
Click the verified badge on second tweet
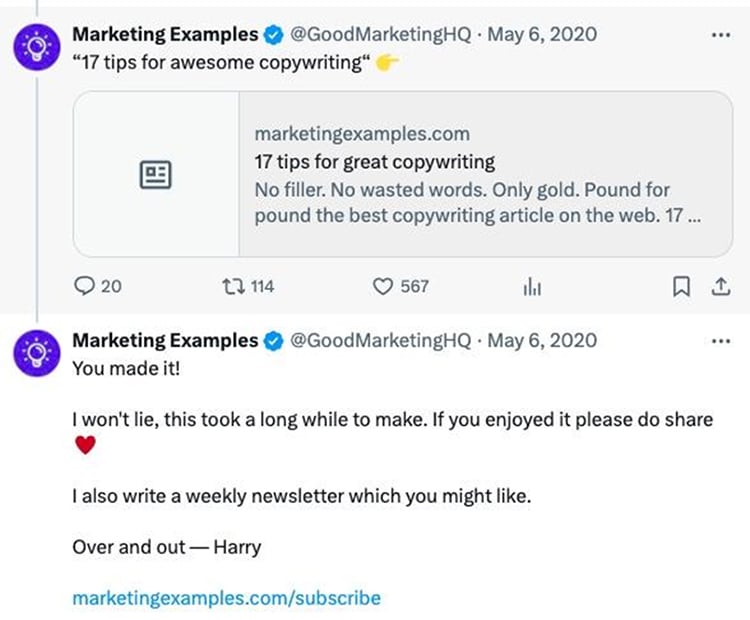pyautogui.click(x=273, y=342)
